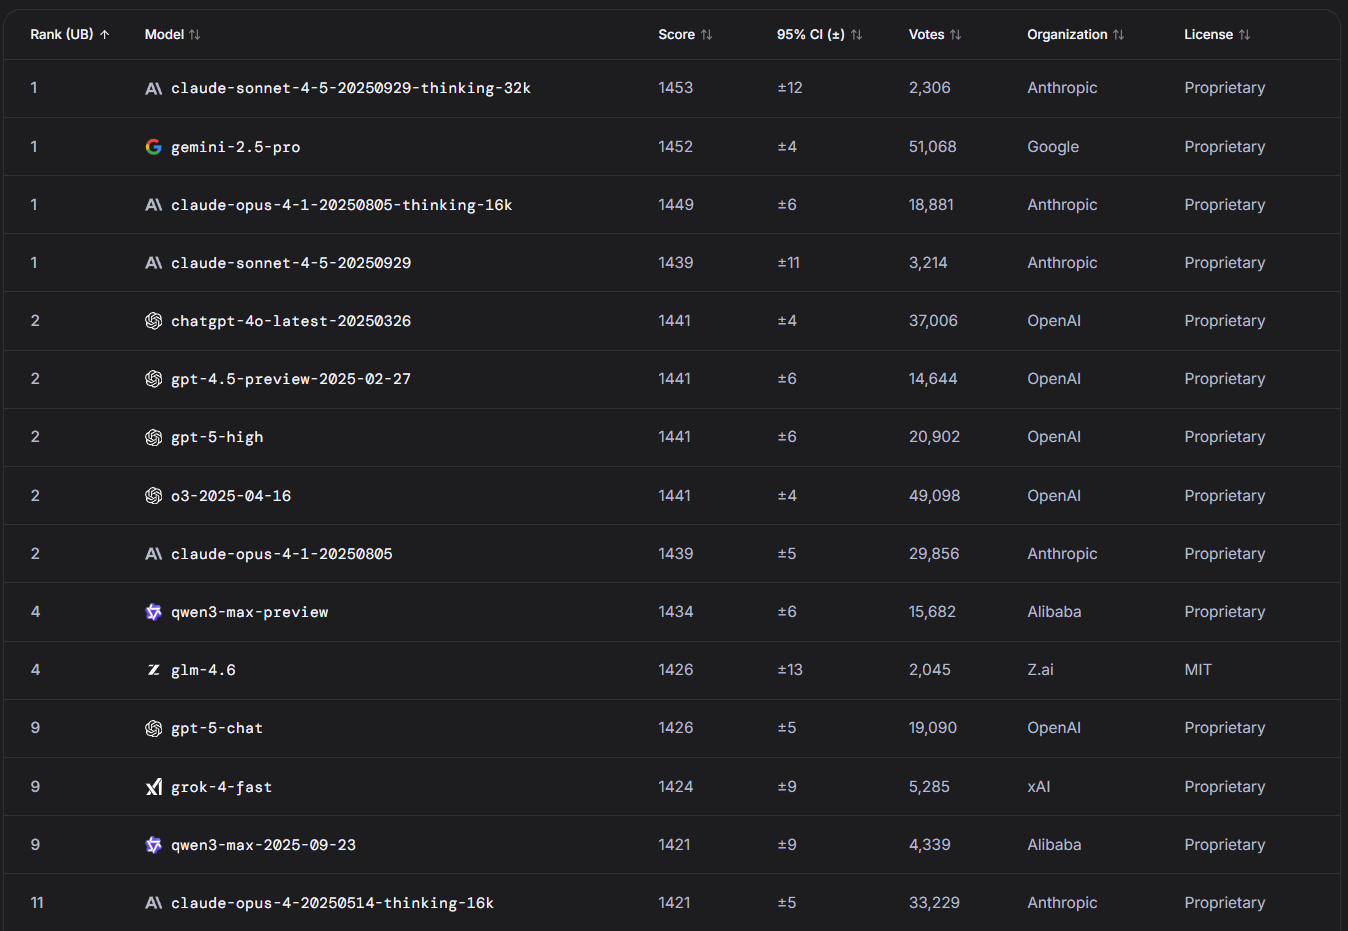Click the score value 1424
This screenshot has width=1348, height=931.
click(x=676, y=787)
